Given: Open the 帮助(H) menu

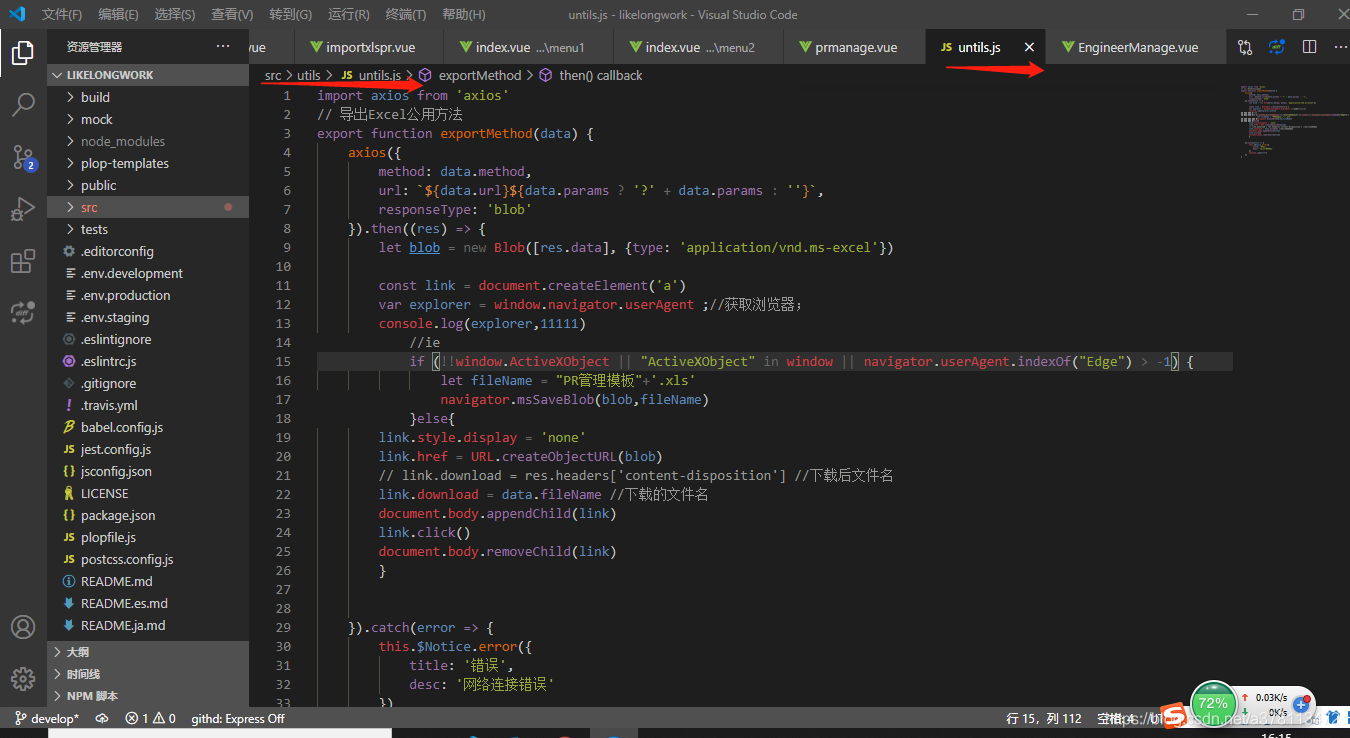Looking at the screenshot, I should coord(463,14).
